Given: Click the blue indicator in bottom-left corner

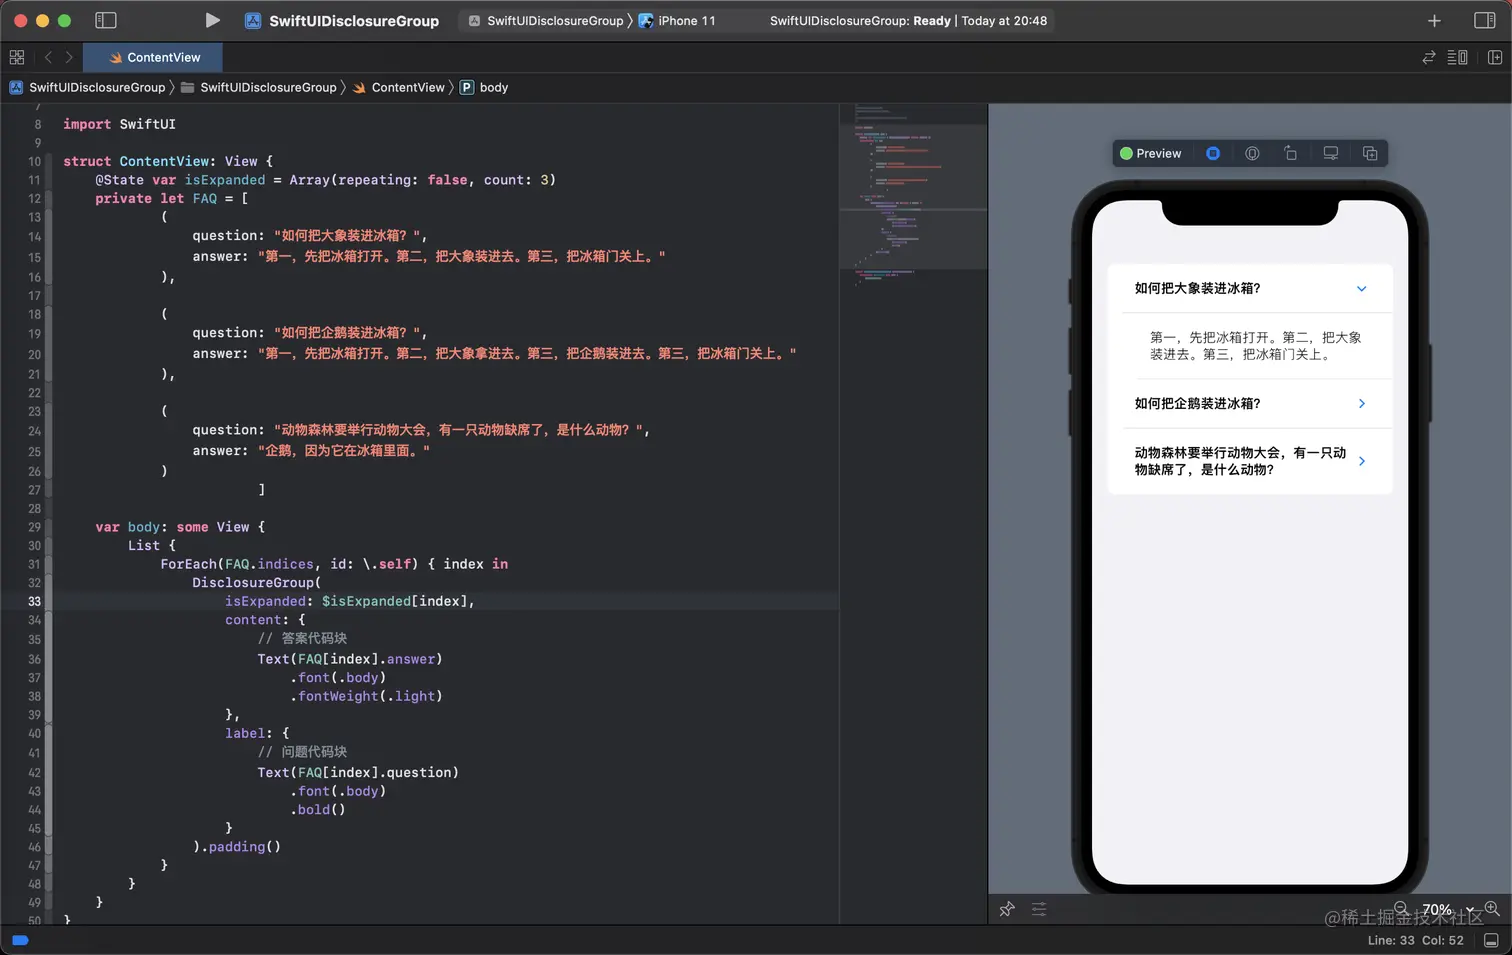Looking at the screenshot, I should click(x=20, y=940).
